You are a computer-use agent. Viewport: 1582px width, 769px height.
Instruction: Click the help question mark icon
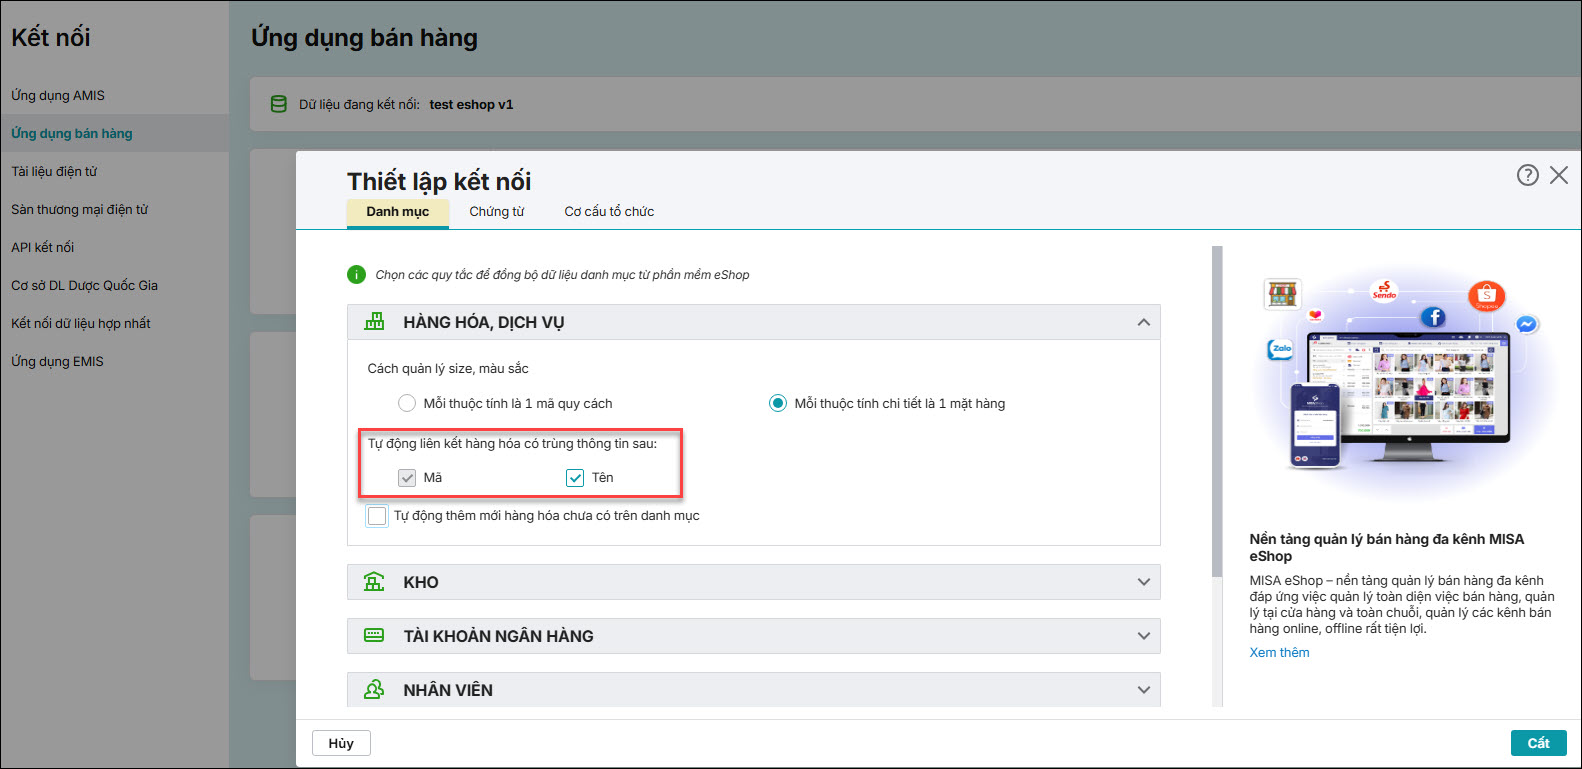[x=1527, y=175]
